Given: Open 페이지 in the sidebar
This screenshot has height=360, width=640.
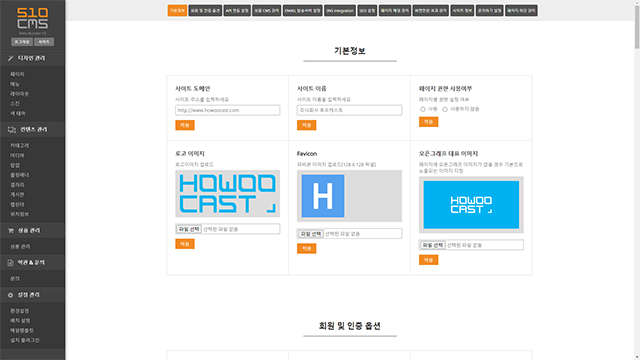Looking at the screenshot, I should coord(17,74).
